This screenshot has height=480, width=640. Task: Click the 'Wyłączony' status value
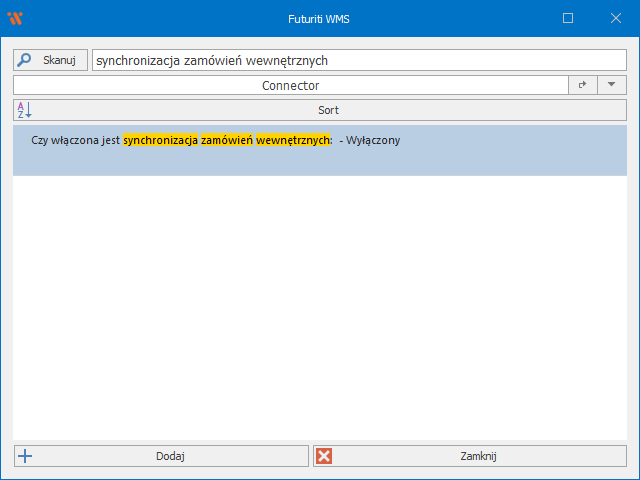tap(373, 141)
